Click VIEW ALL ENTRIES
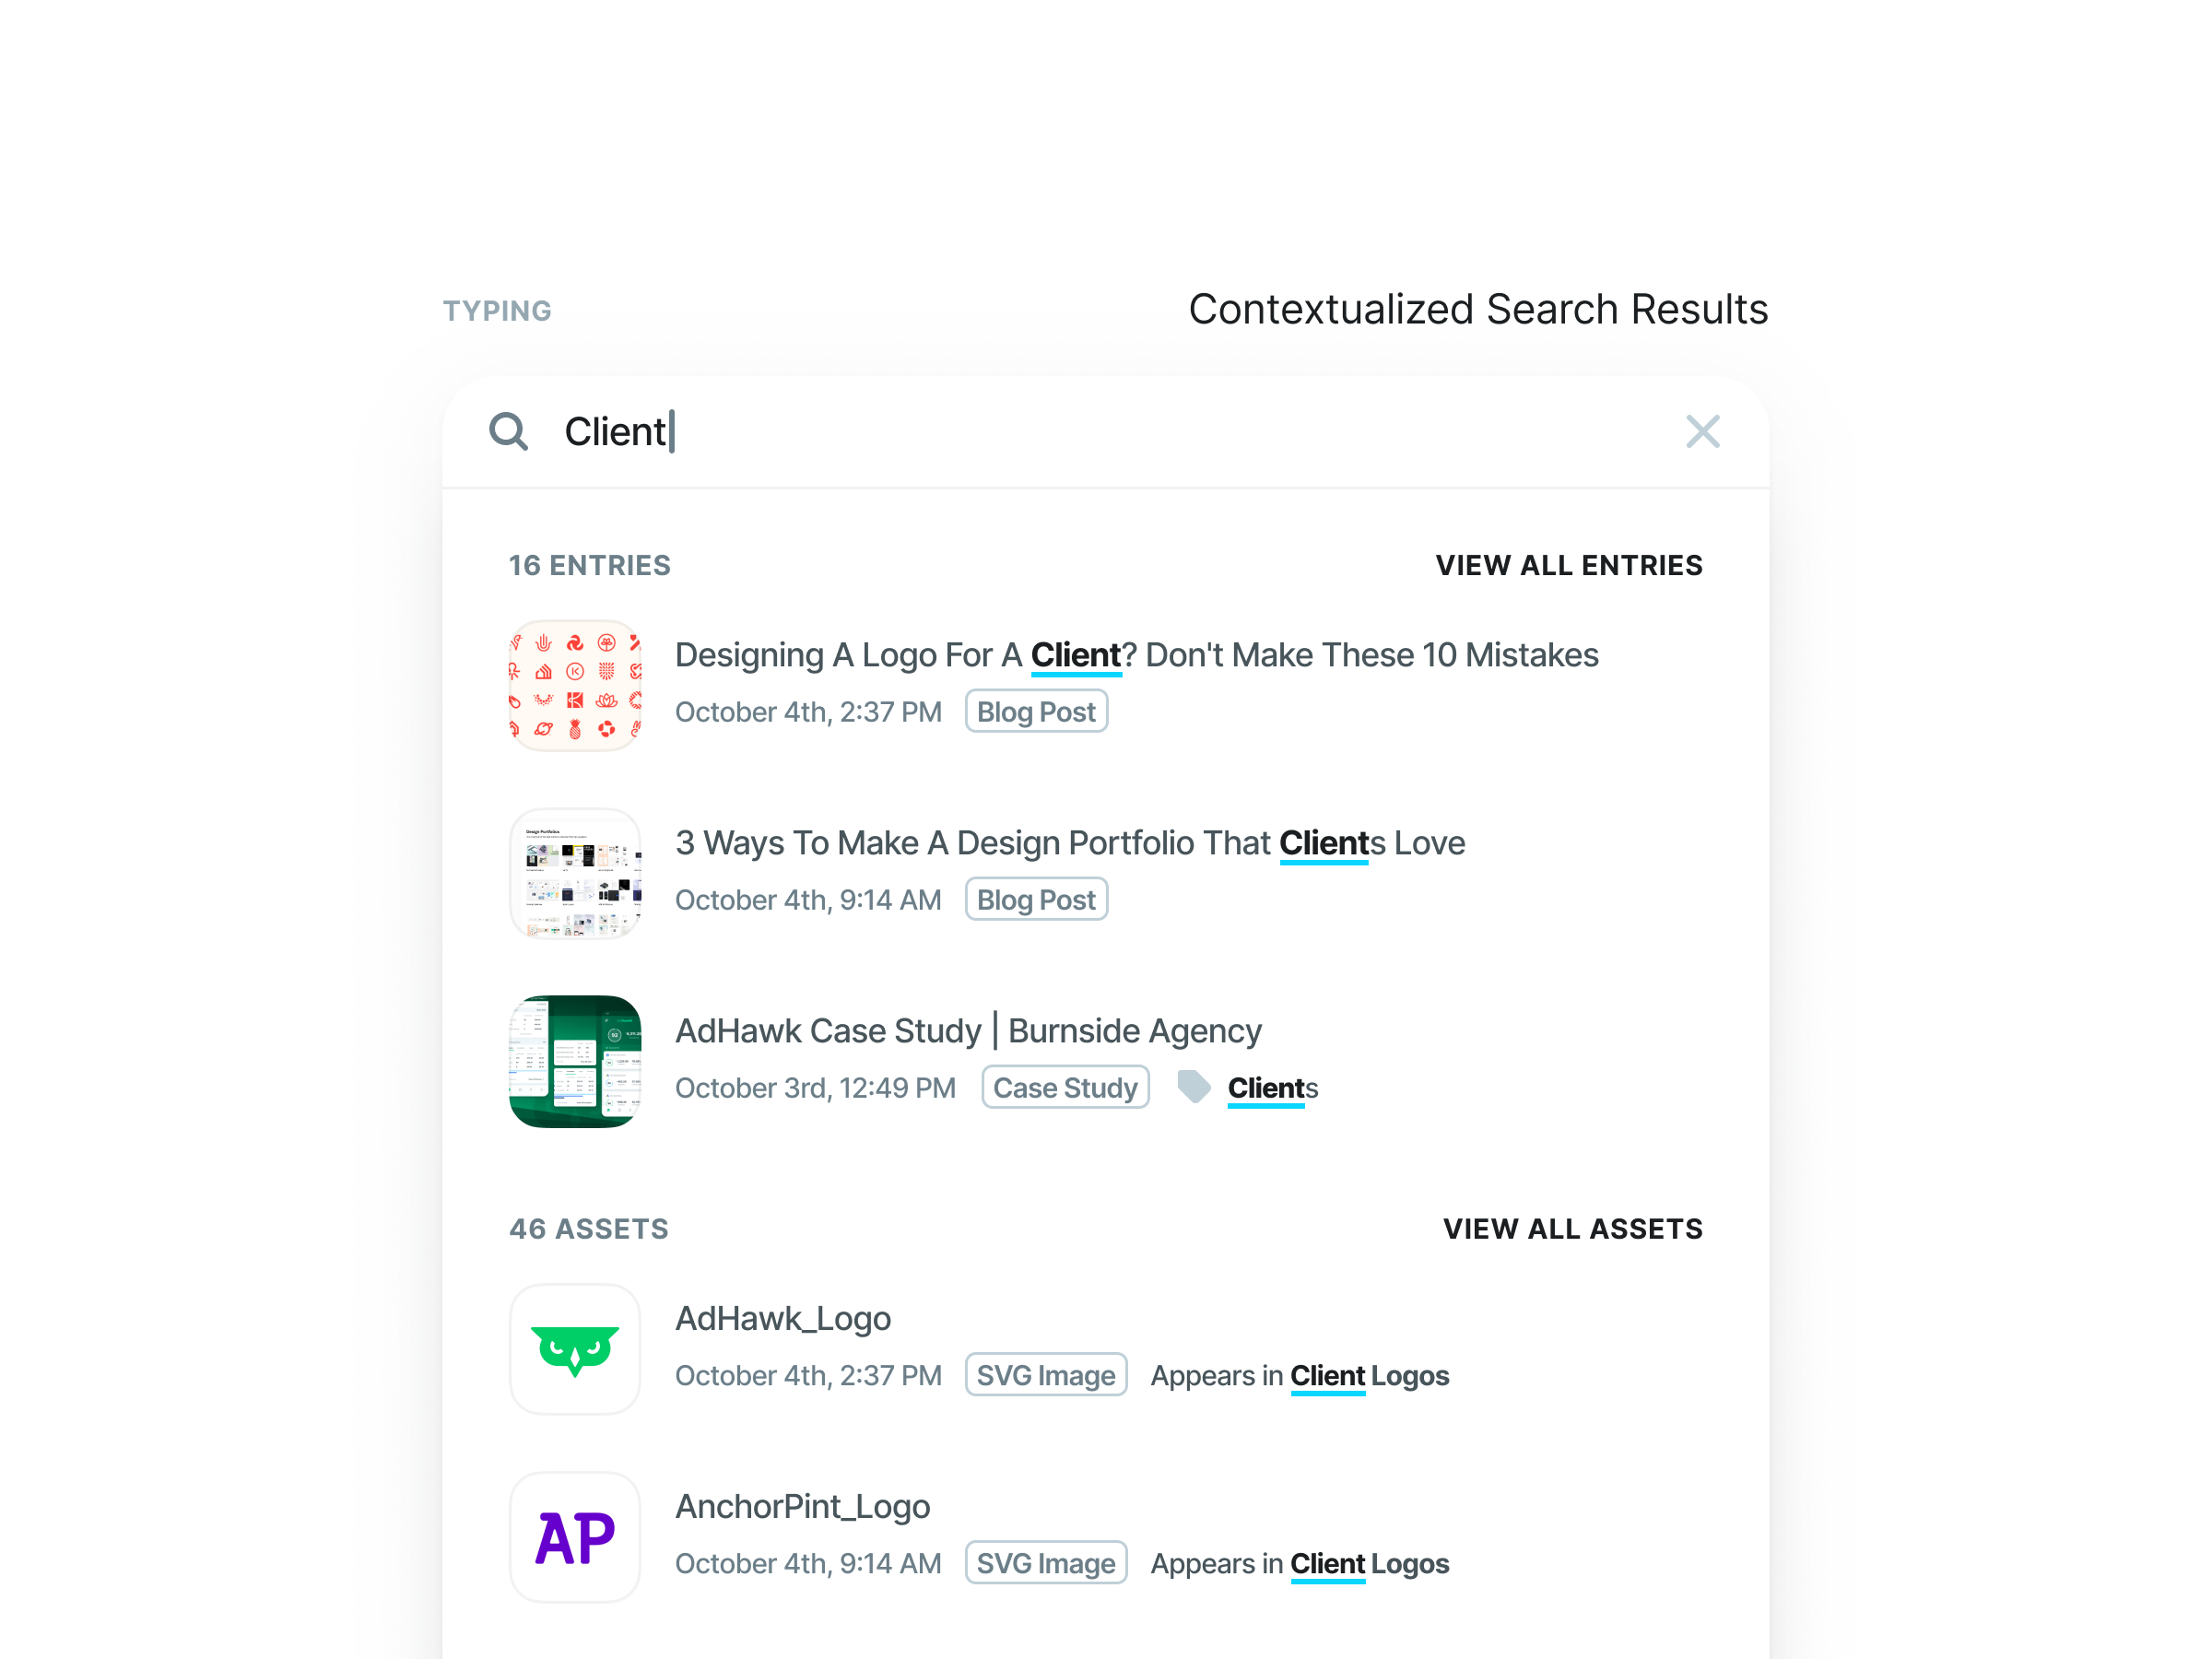The height and width of the screenshot is (1659, 2212). click(1570, 565)
